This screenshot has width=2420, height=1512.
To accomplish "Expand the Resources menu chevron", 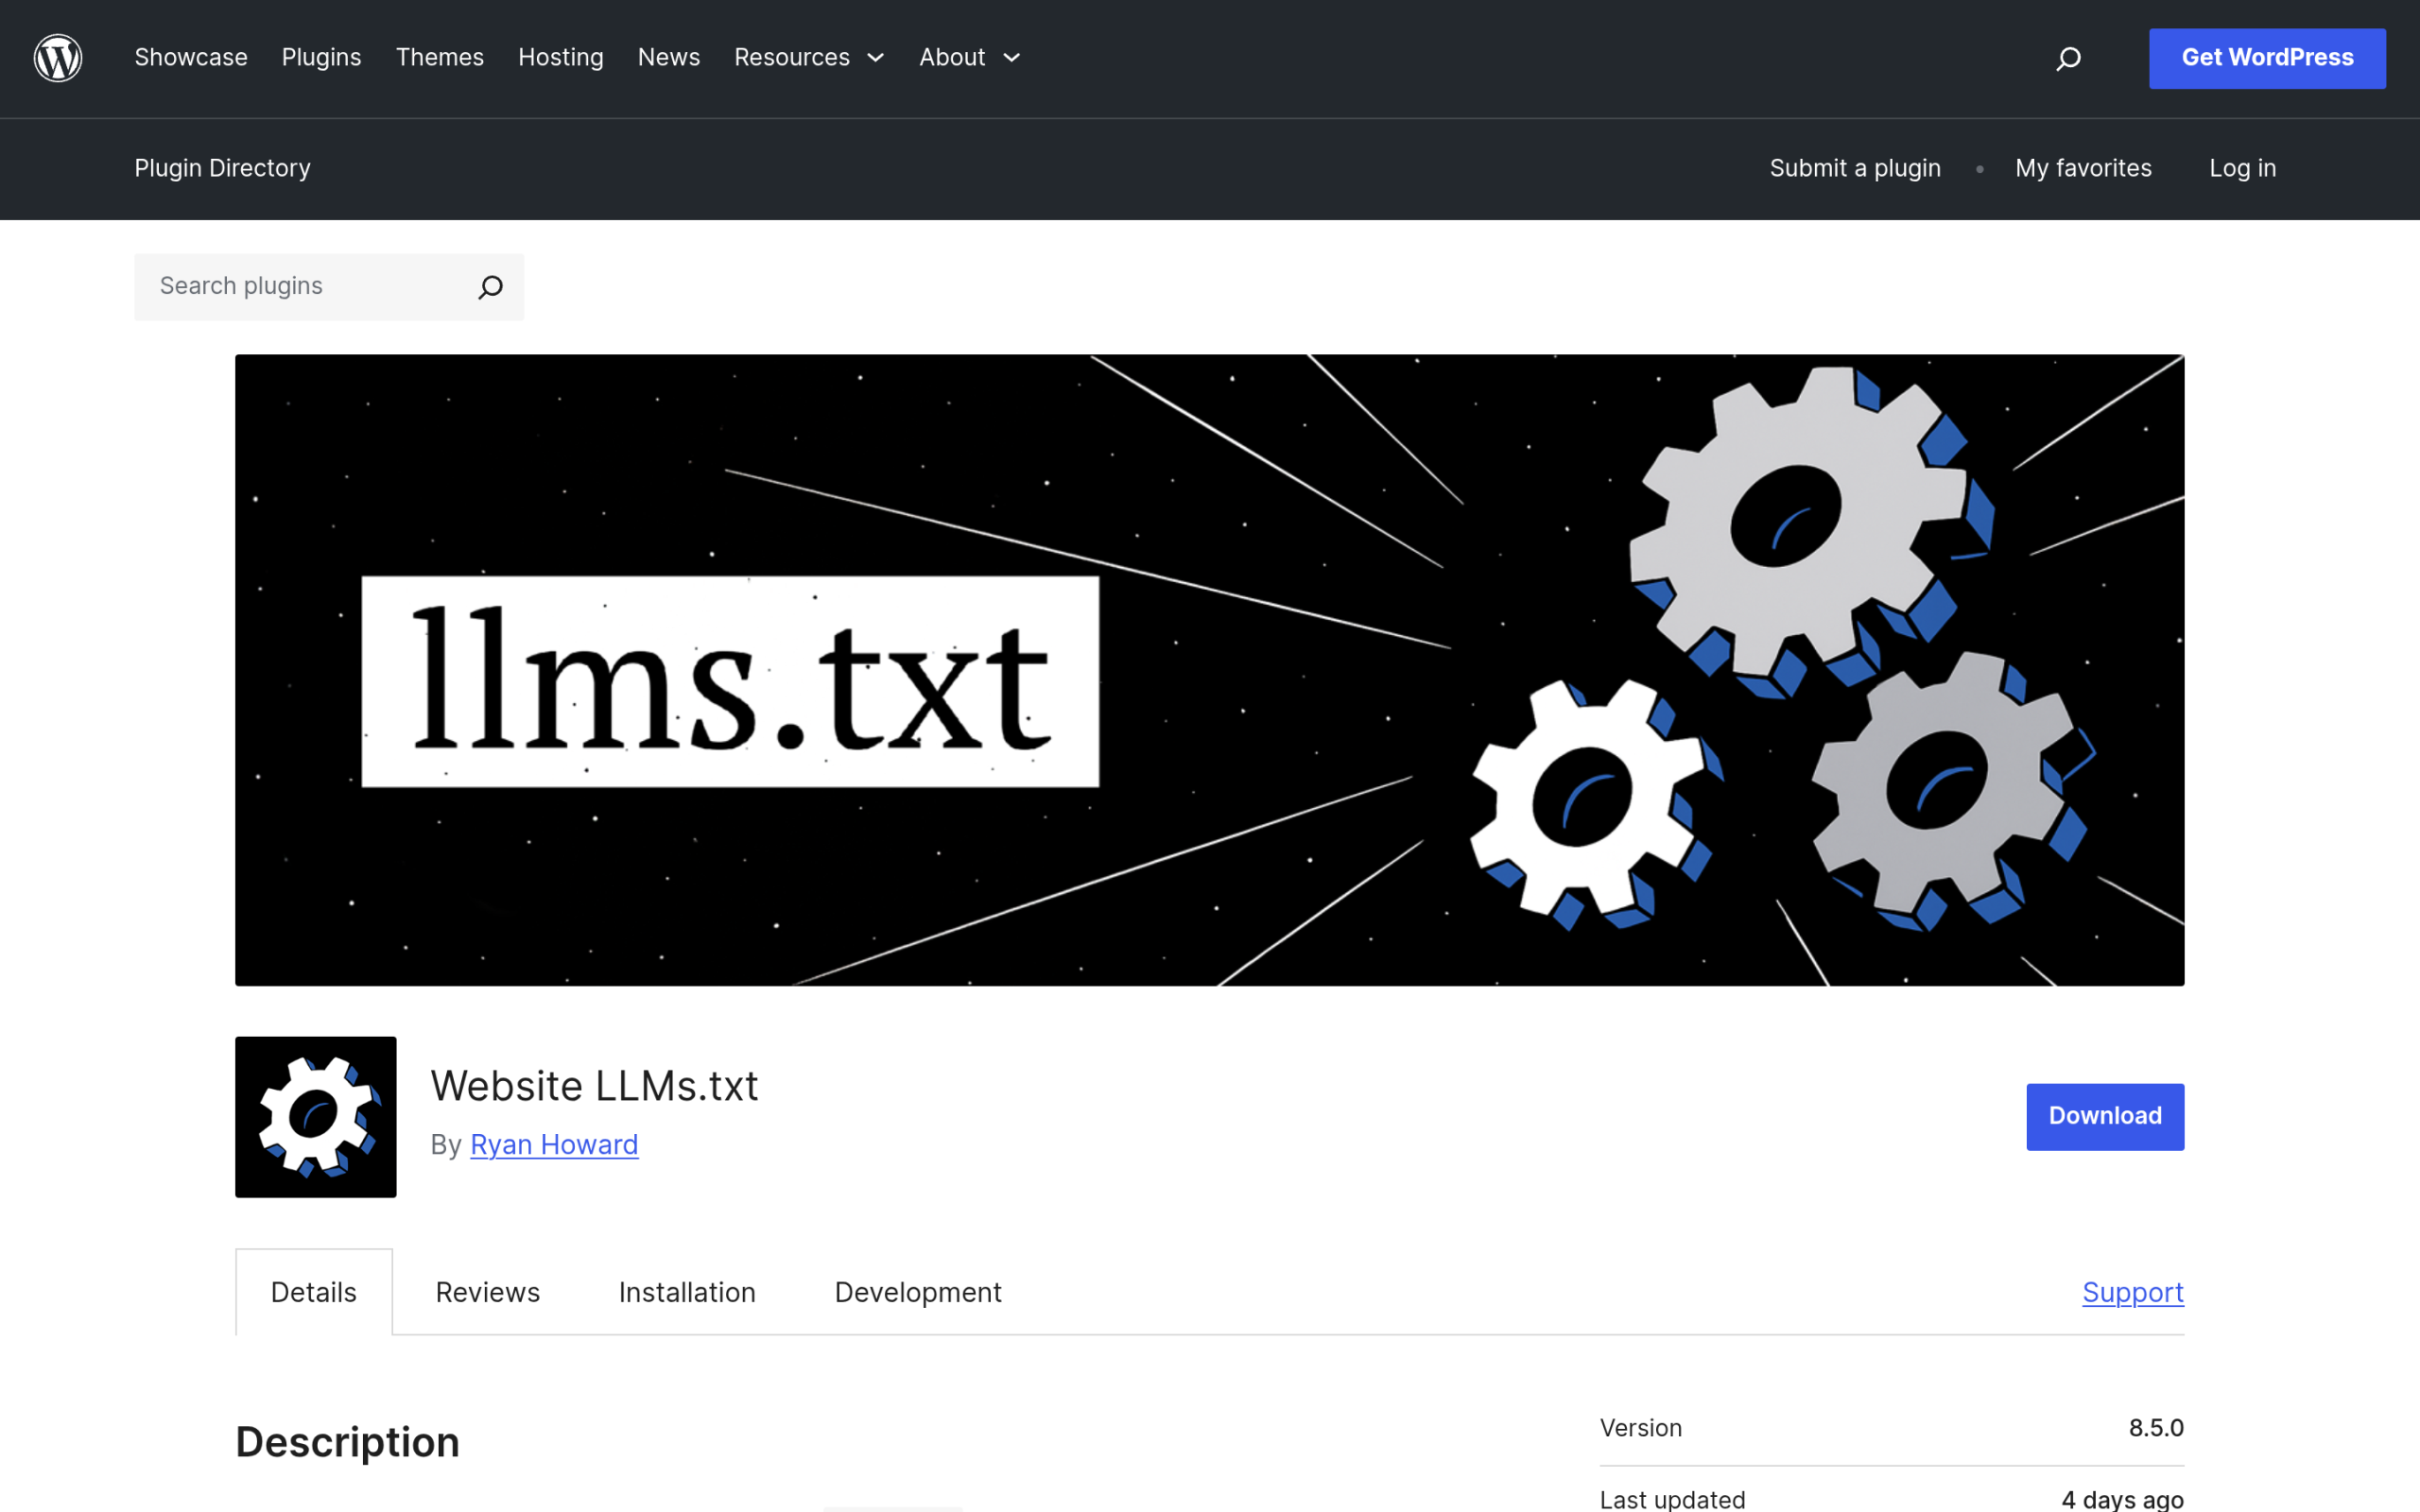I will click(876, 58).
